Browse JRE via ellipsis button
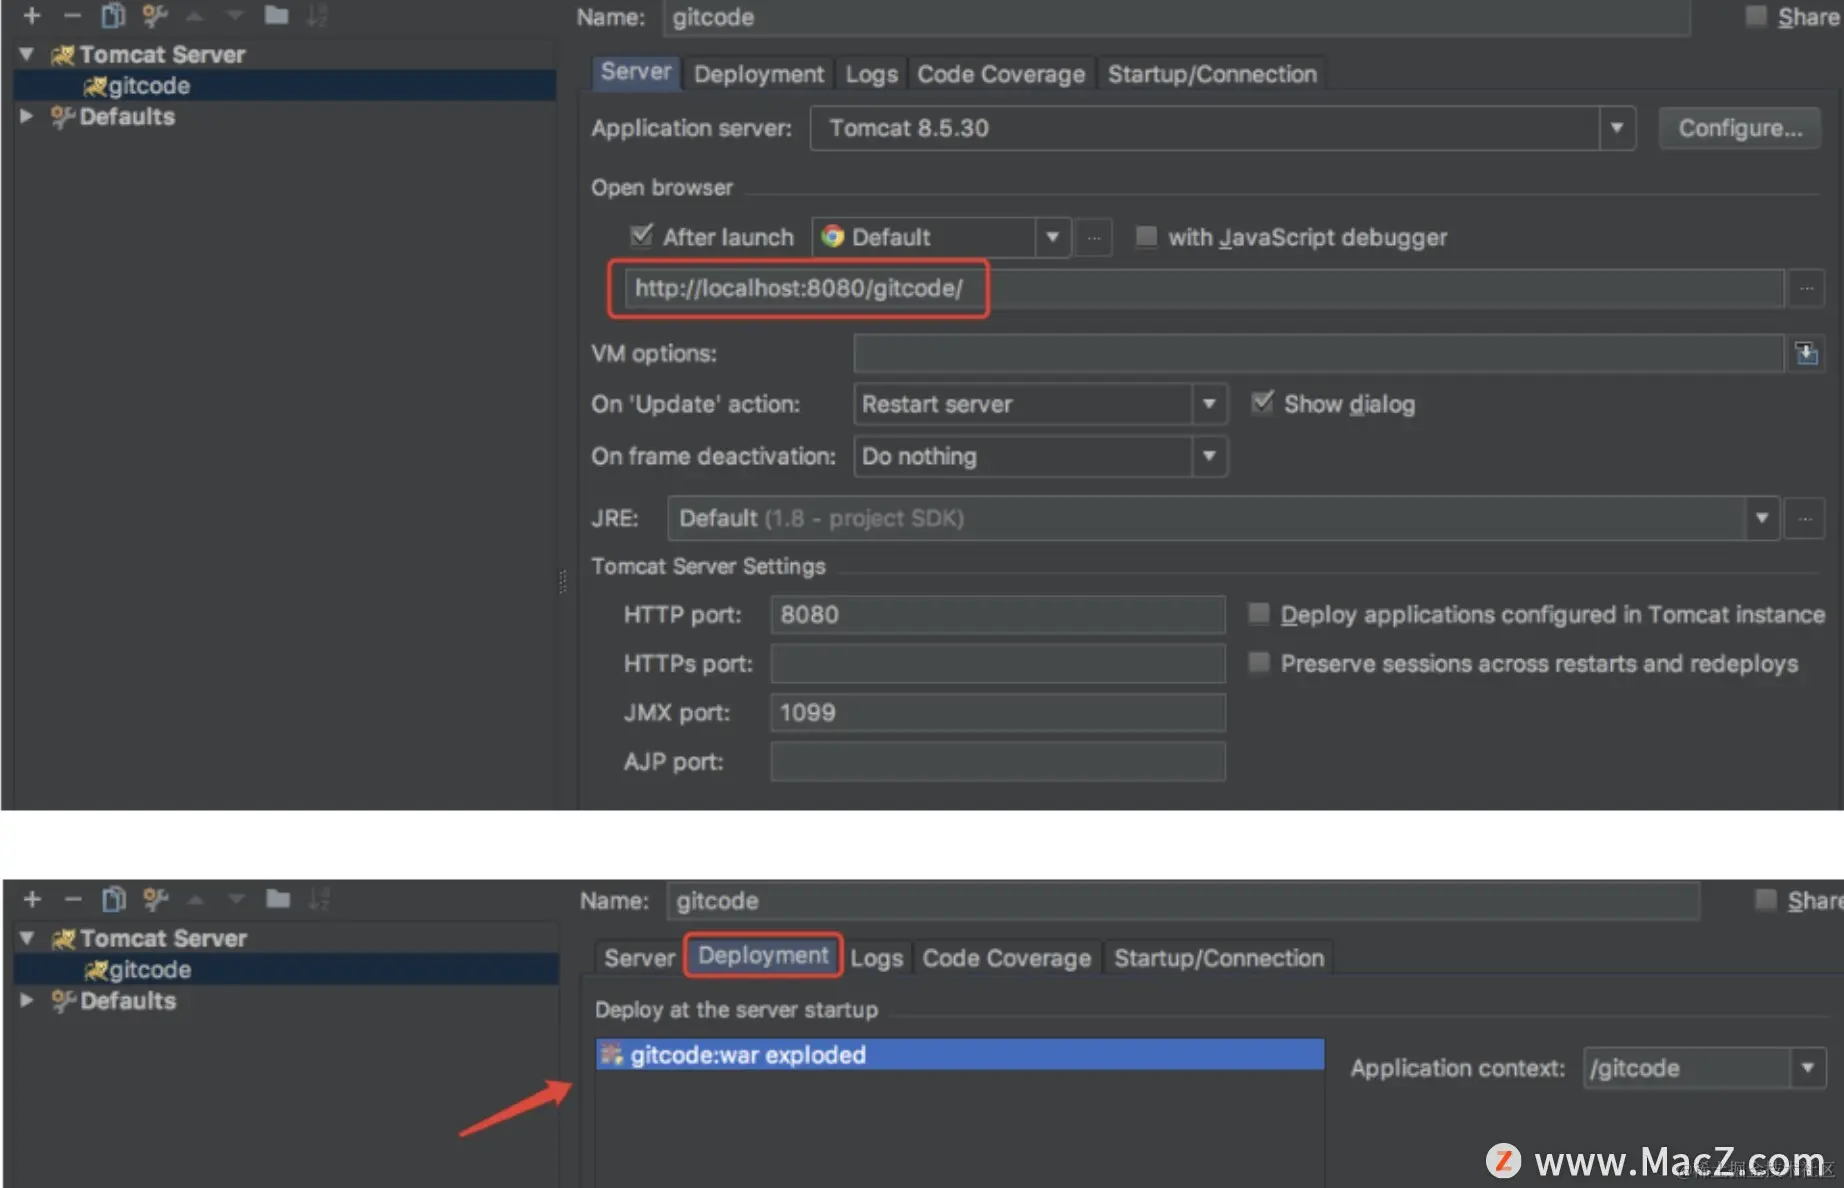 [1805, 518]
